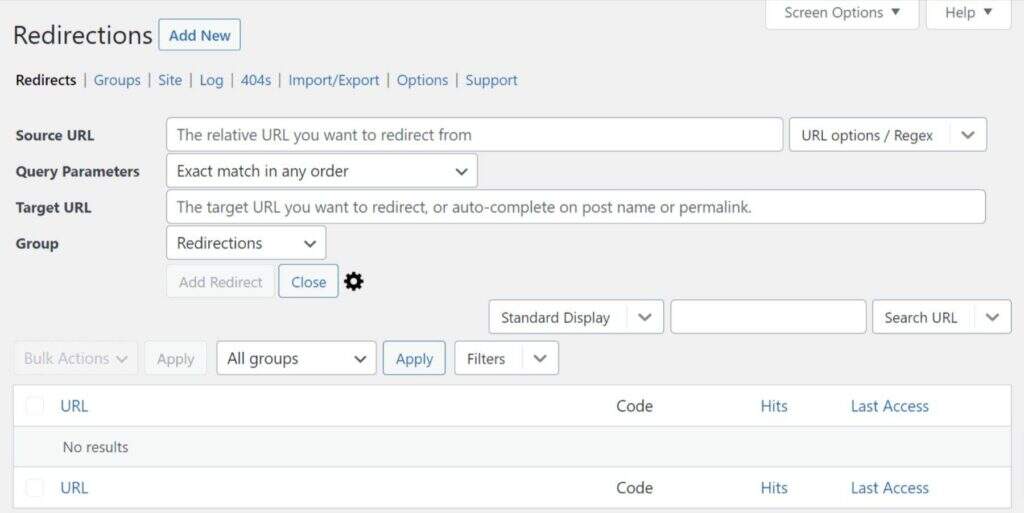
Task: Switch to the Groups tab
Action: tap(117, 80)
